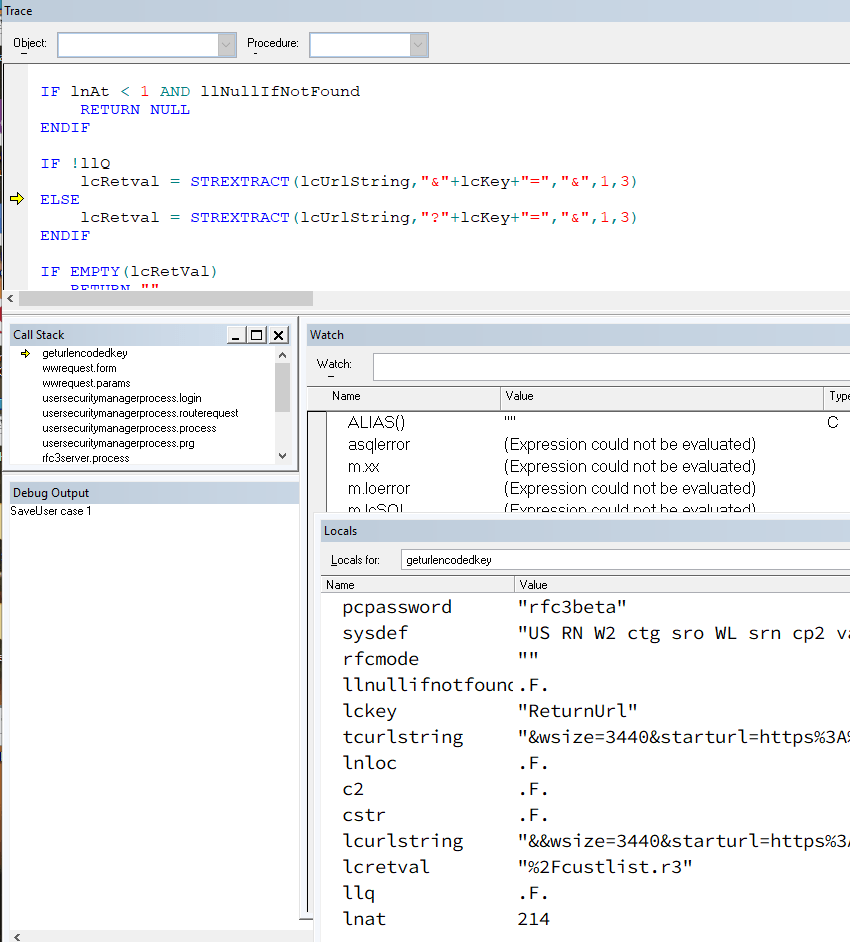Click the Call Stack scroll up arrow
The height and width of the screenshot is (942, 850).
point(282,355)
